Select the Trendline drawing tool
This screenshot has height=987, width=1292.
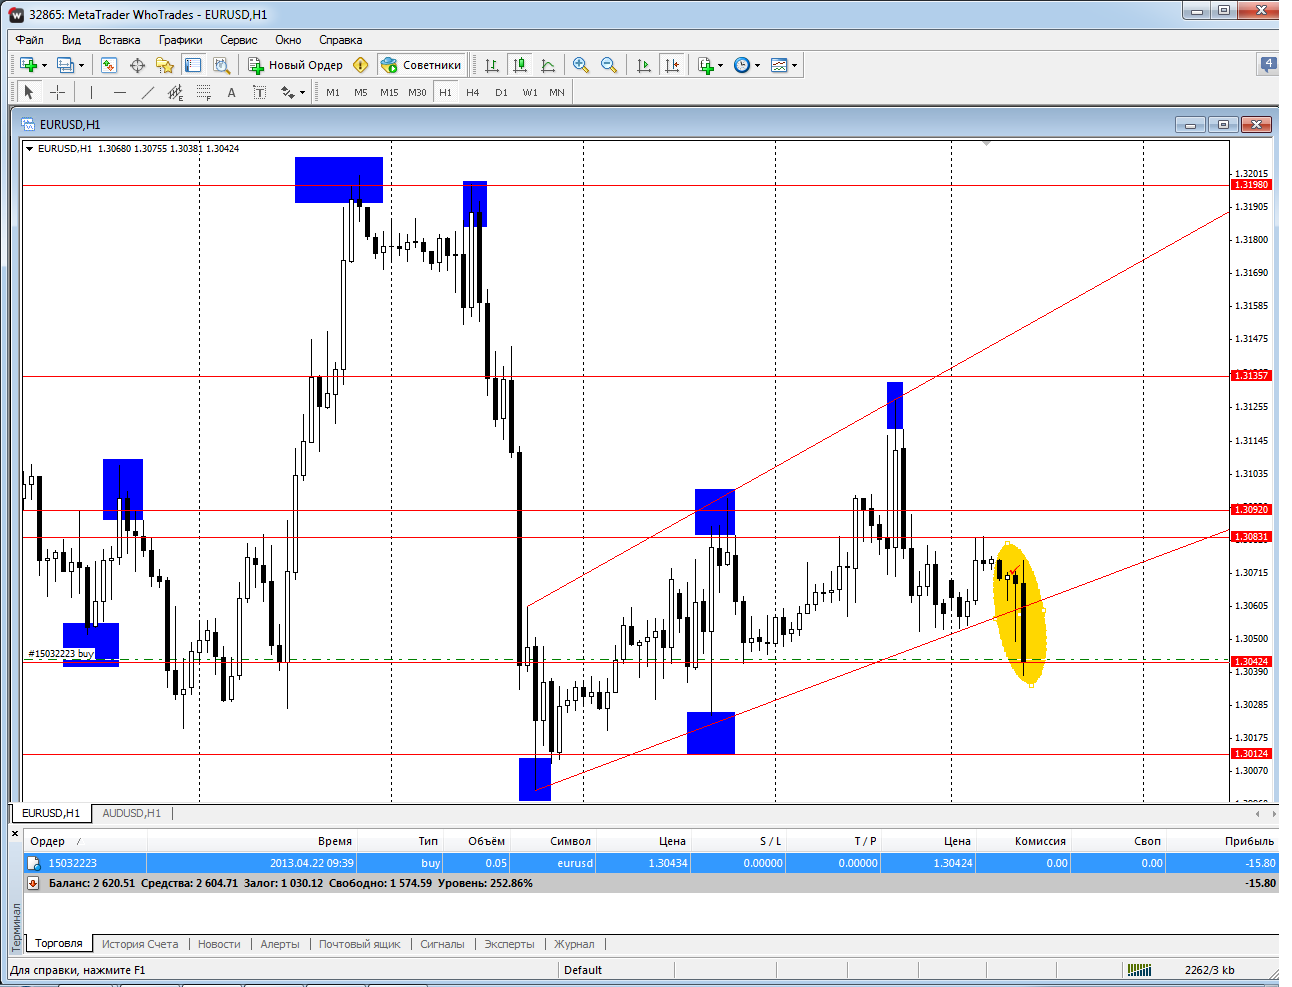coord(148,92)
